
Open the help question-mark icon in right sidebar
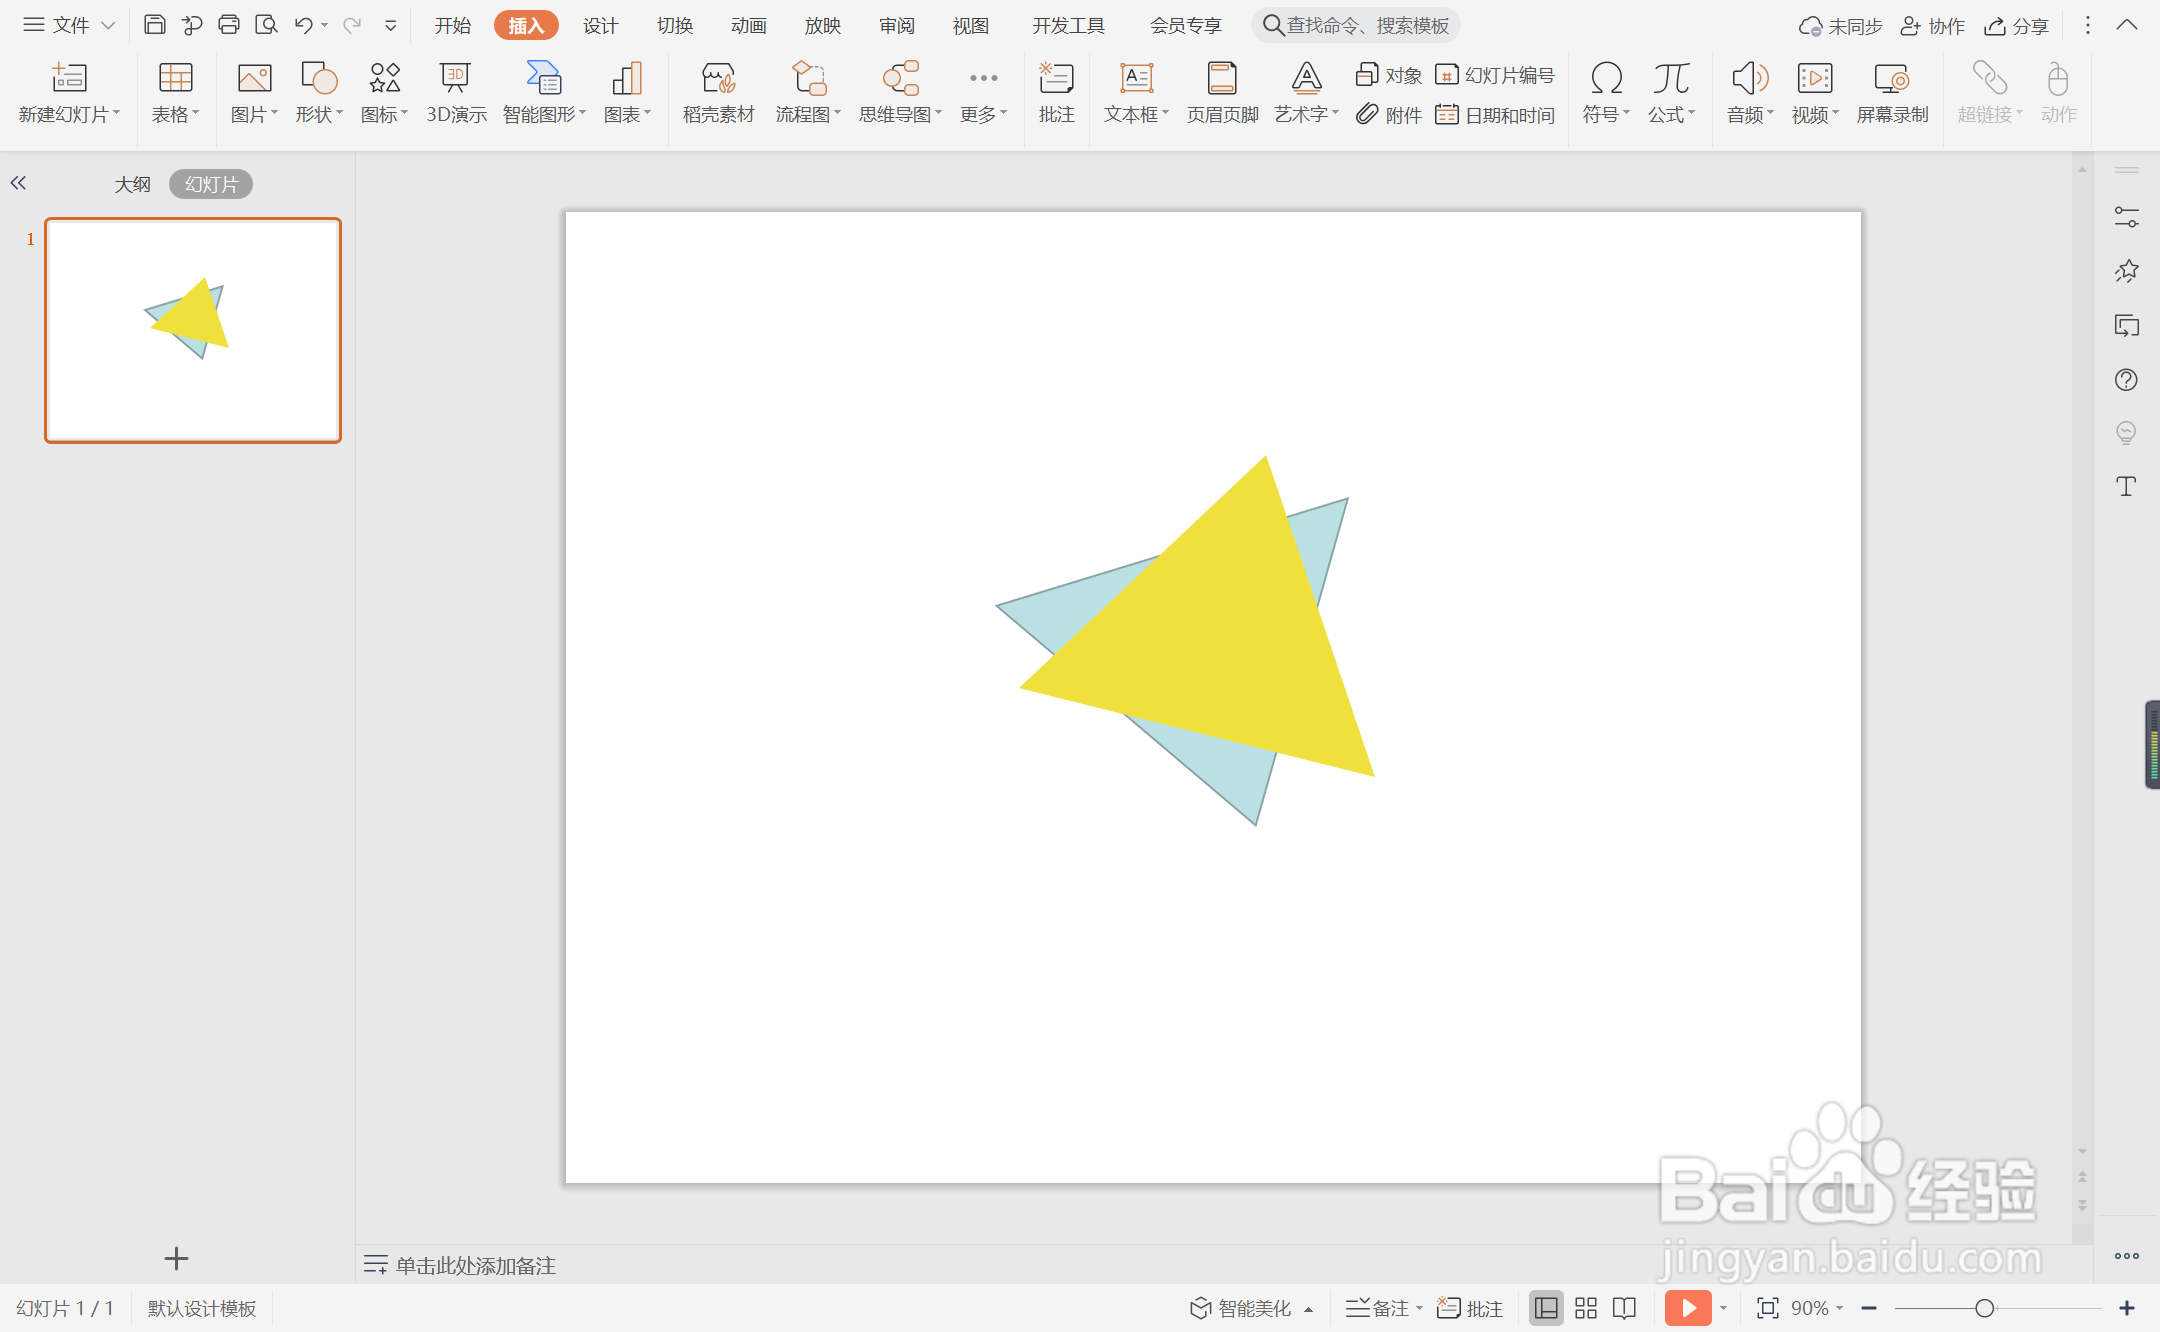tap(2126, 380)
